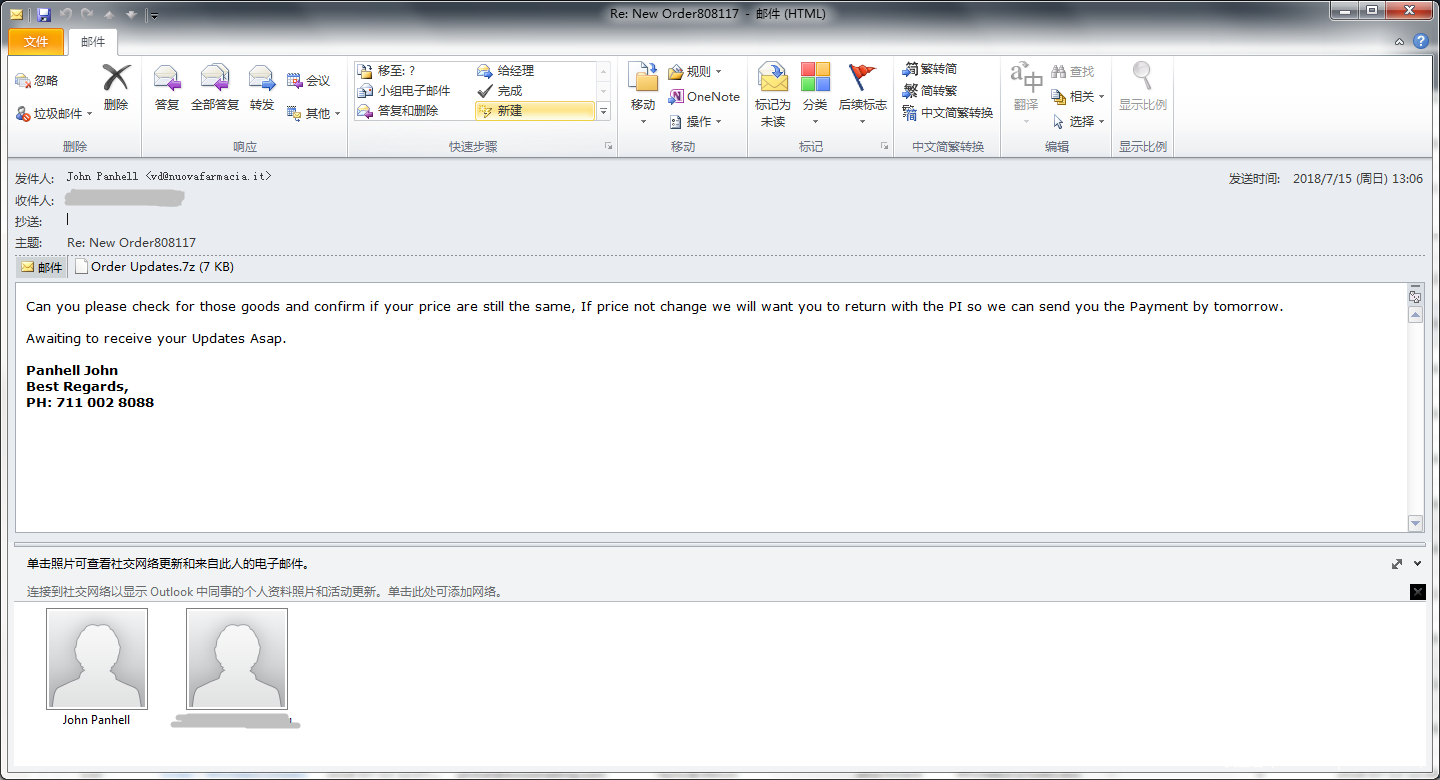Click the recipient's contact photo placeholder
The height and width of the screenshot is (780, 1440).
pyautogui.click(x=237, y=659)
